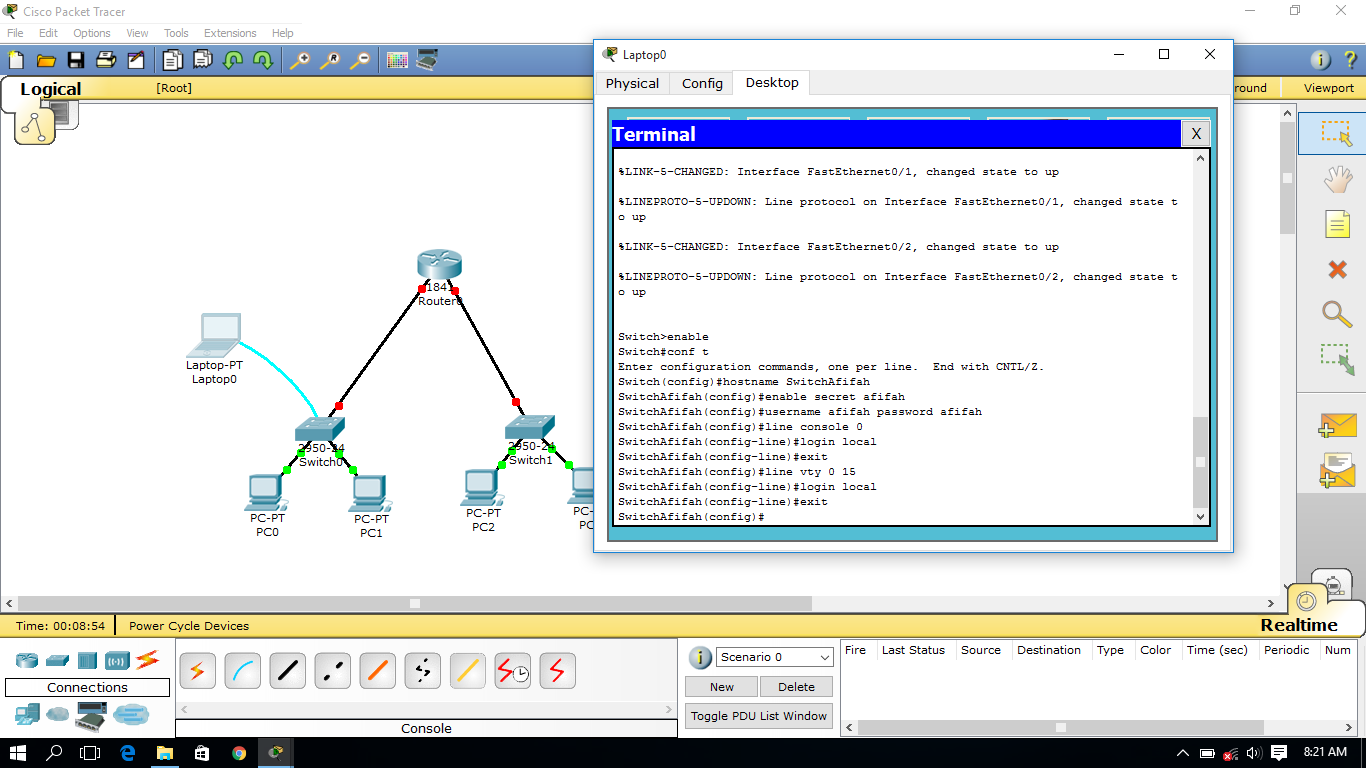
Task: Open the color palette toolbar icon
Action: pos(398,60)
